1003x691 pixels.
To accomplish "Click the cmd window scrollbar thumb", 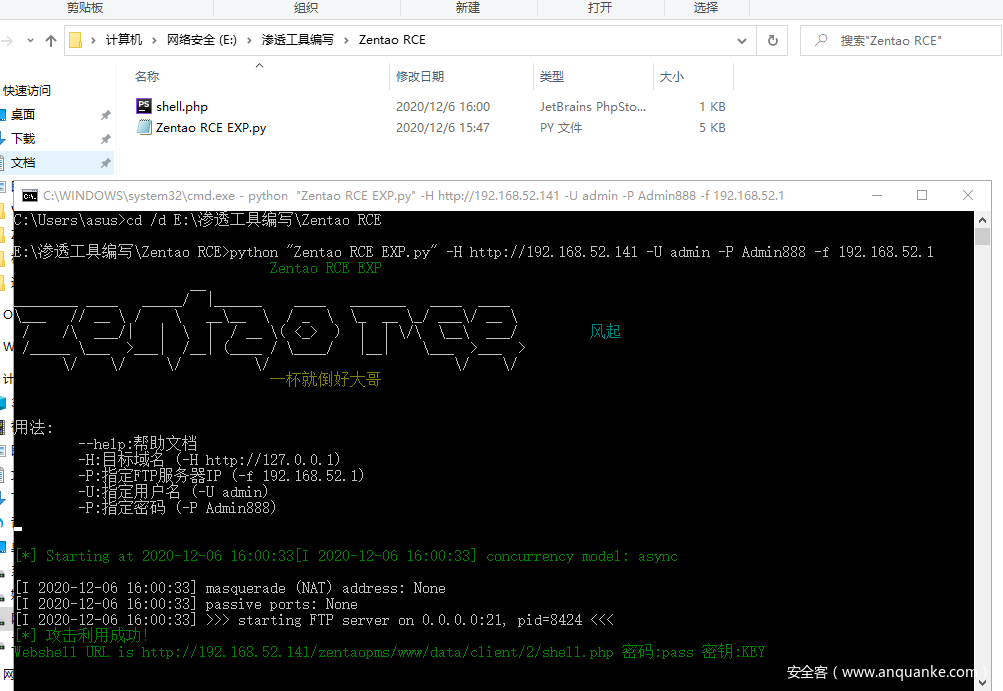I will (x=983, y=236).
